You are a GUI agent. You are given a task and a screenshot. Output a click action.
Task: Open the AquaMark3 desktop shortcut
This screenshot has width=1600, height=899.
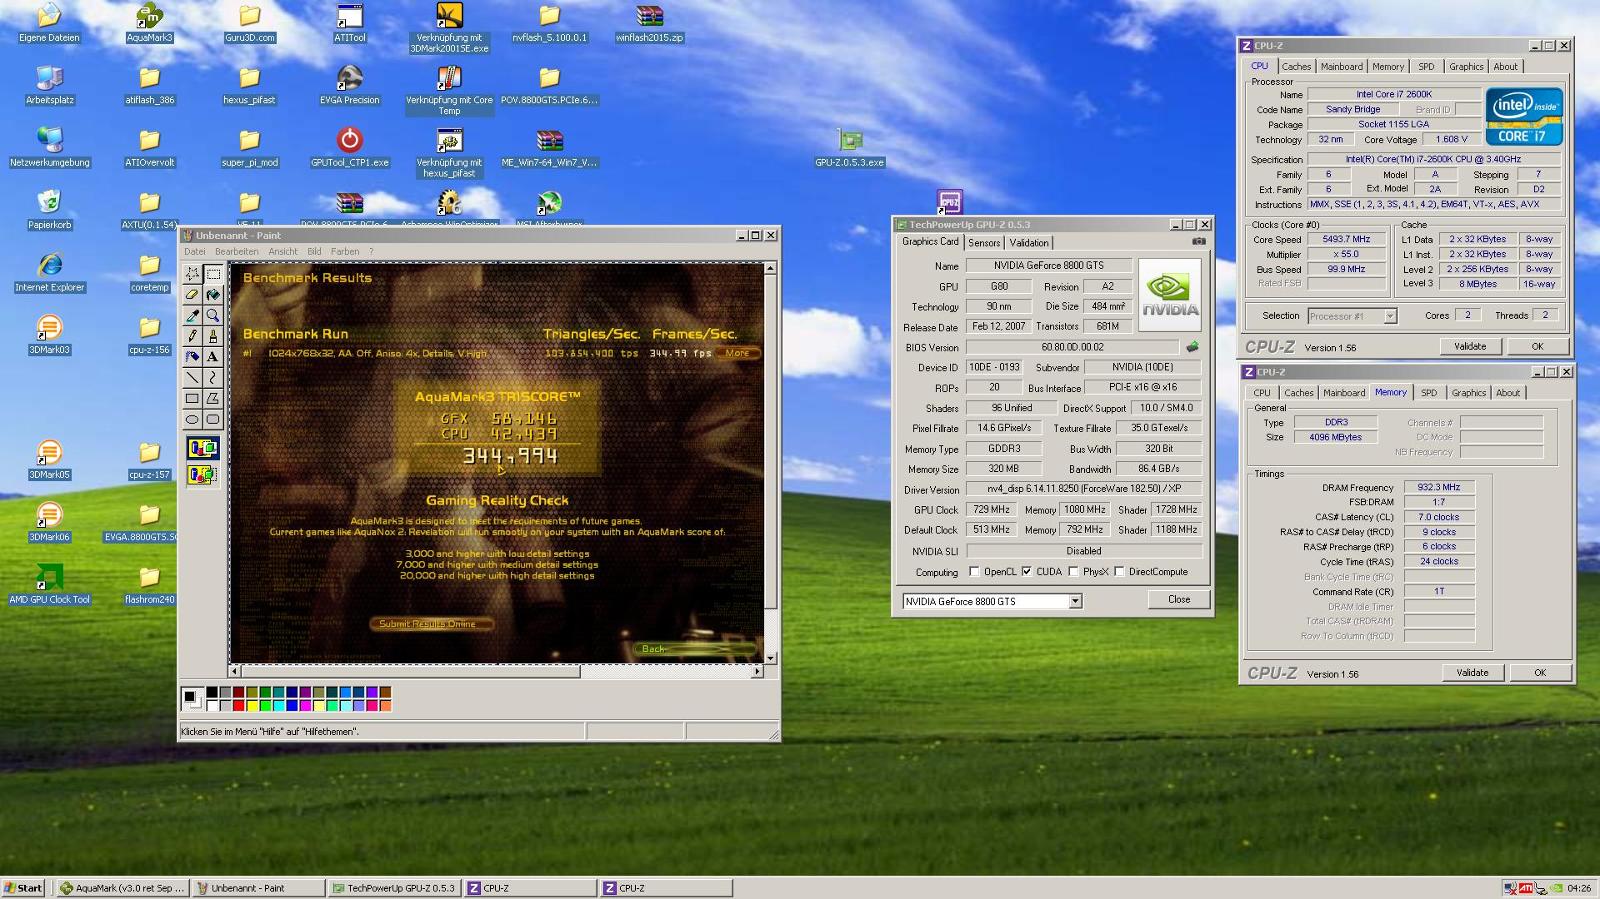pyautogui.click(x=149, y=24)
